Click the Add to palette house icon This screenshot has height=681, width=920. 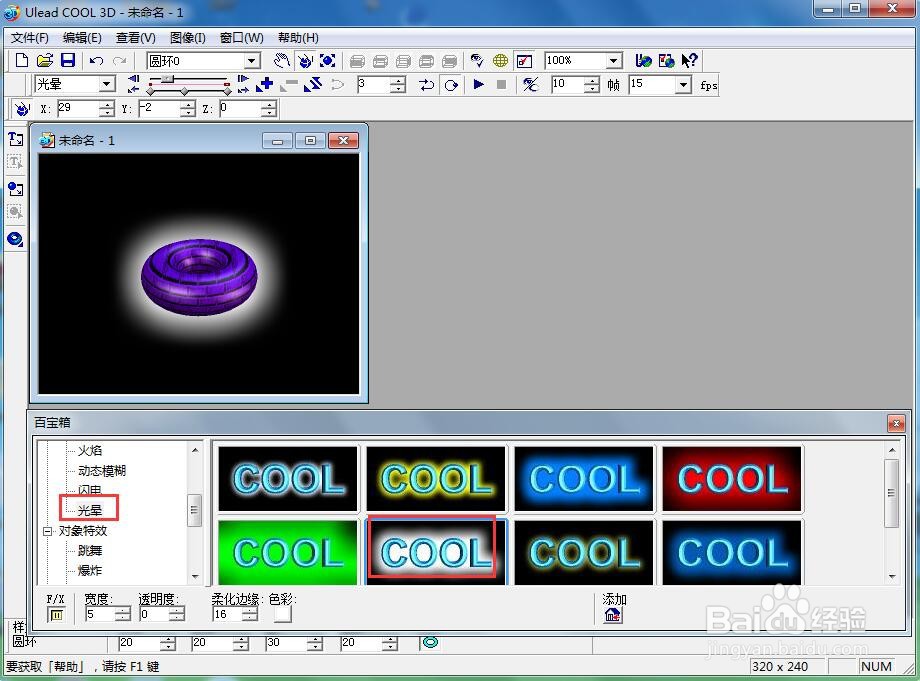click(x=613, y=615)
